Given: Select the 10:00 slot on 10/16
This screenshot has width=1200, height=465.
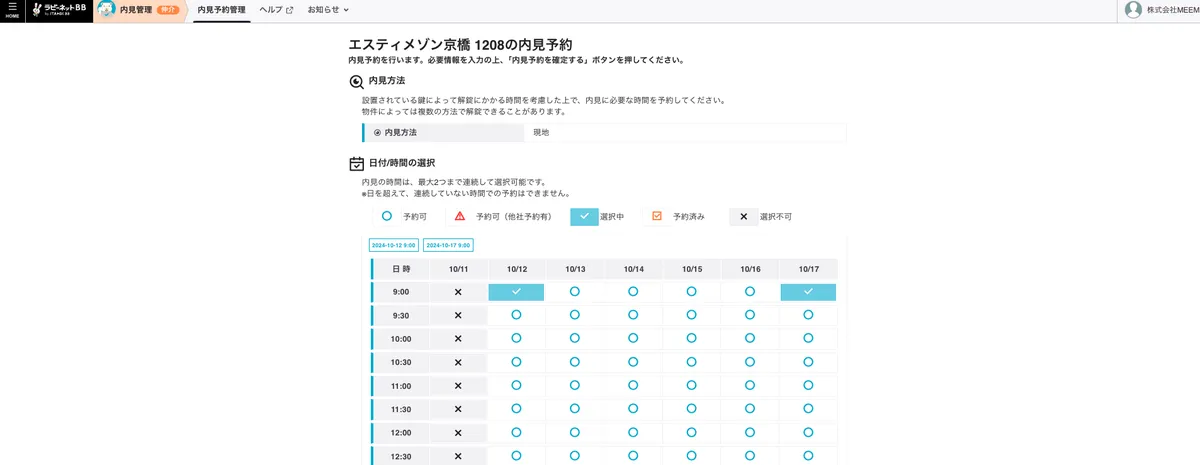Looking at the screenshot, I should point(750,339).
